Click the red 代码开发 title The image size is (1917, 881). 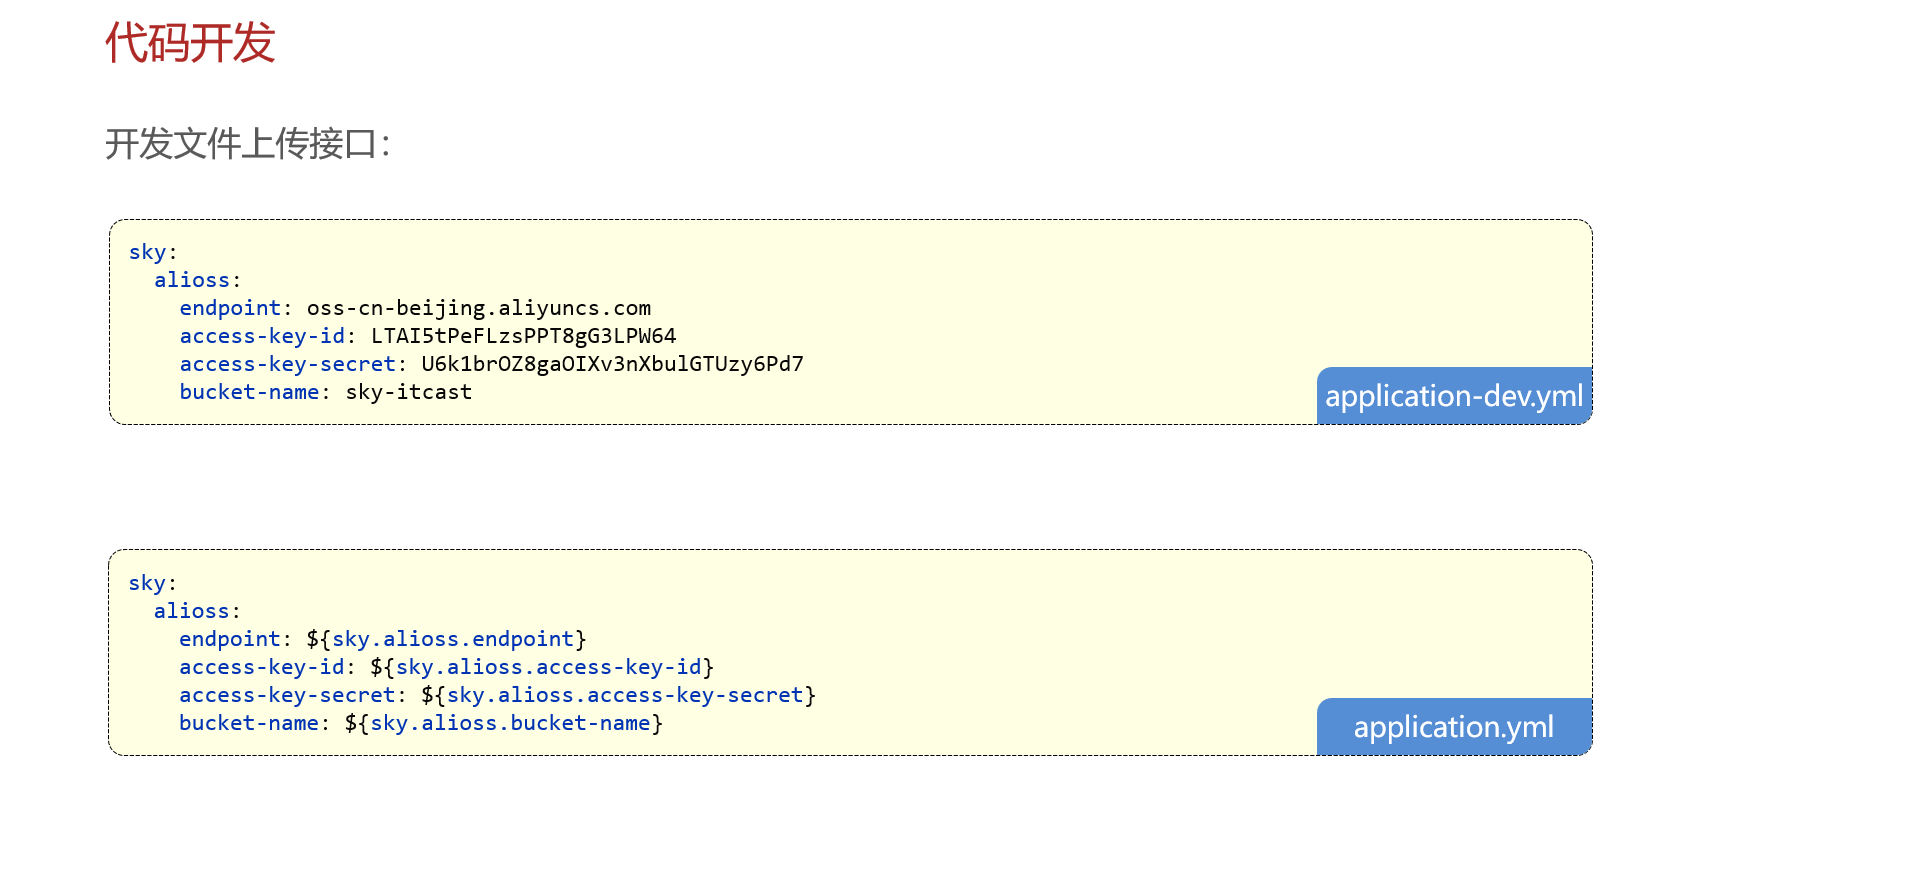(190, 43)
